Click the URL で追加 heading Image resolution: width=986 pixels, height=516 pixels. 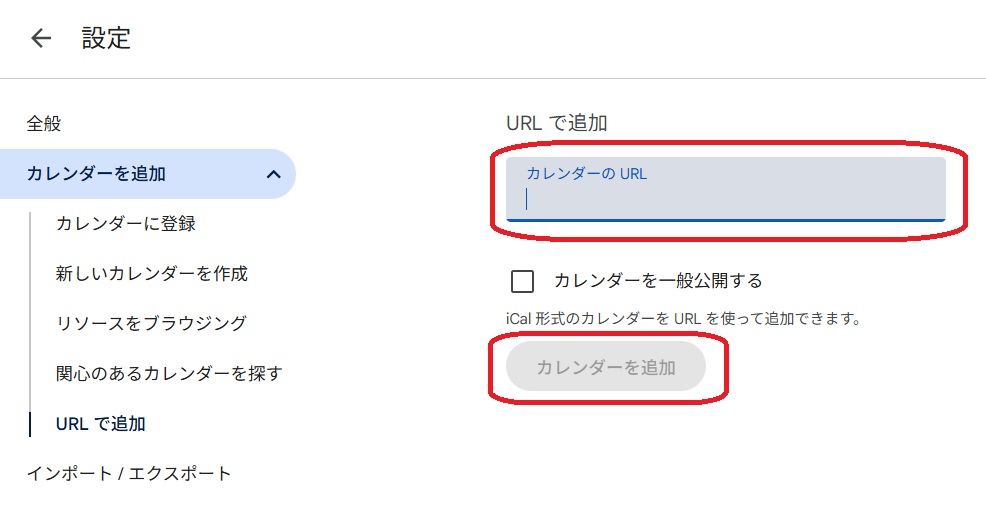click(557, 123)
